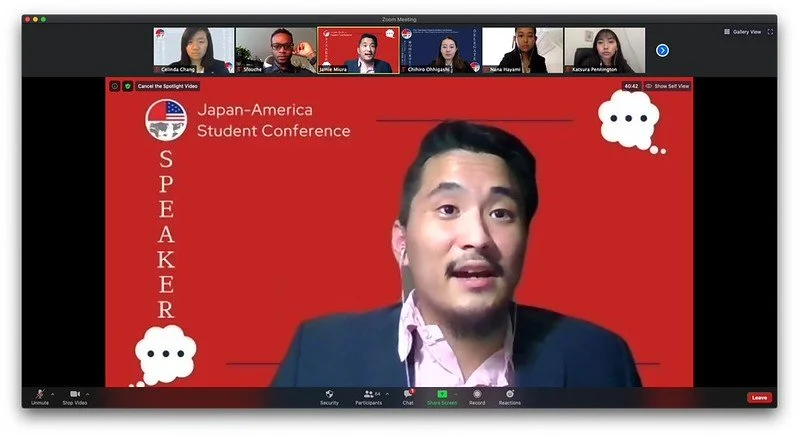This screenshot has width=799, height=437.
Task: Enter full screen mode
Action: [x=770, y=32]
